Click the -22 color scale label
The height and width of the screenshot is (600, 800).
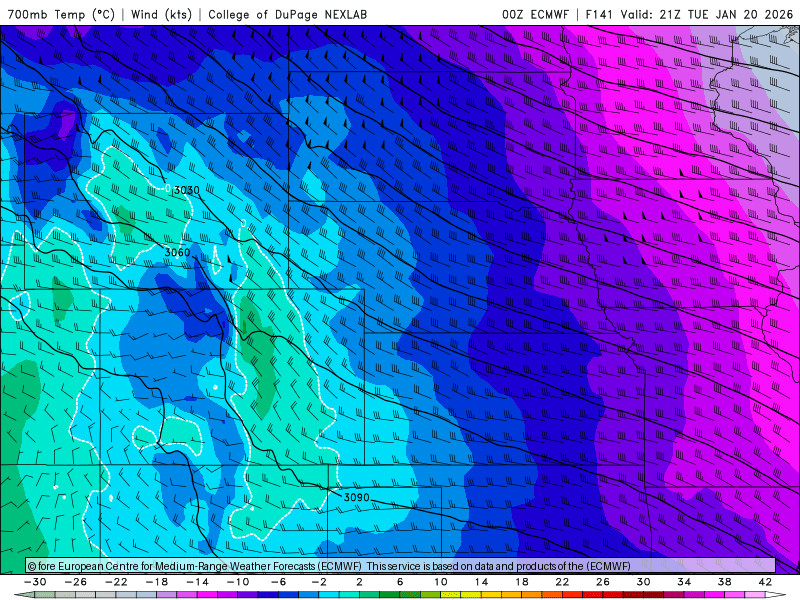click(116, 582)
